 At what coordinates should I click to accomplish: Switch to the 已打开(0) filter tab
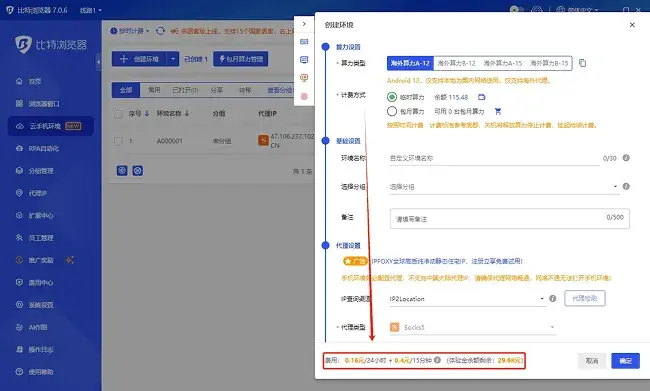(x=185, y=90)
